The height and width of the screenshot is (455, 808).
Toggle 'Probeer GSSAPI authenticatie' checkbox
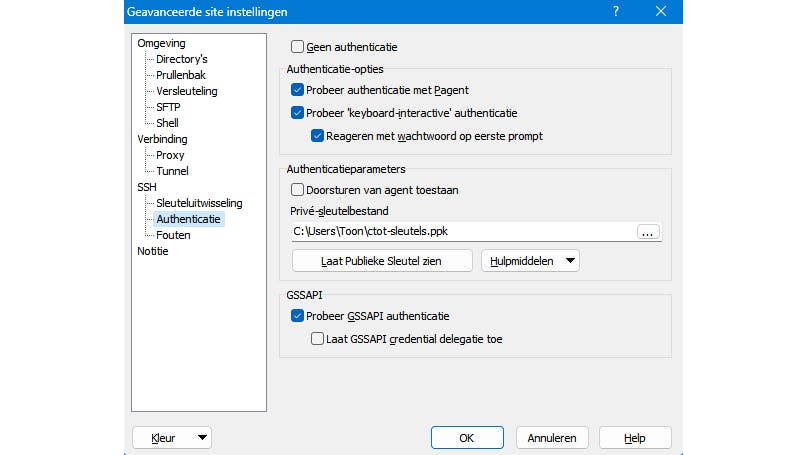297,316
